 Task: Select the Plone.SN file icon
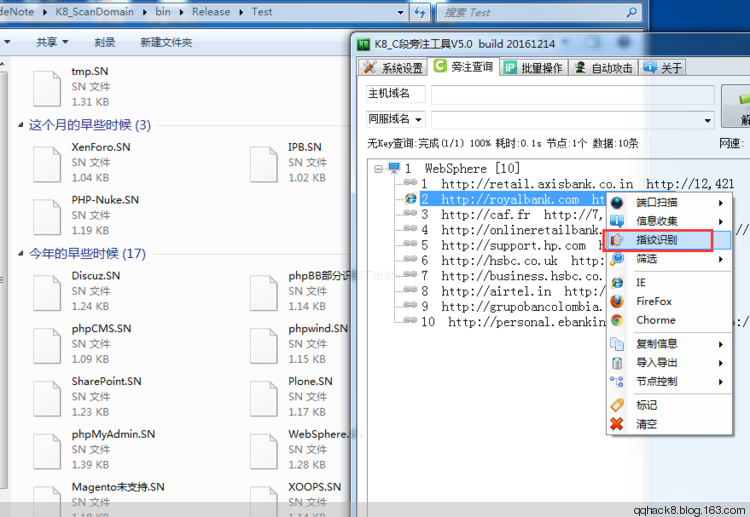point(264,398)
